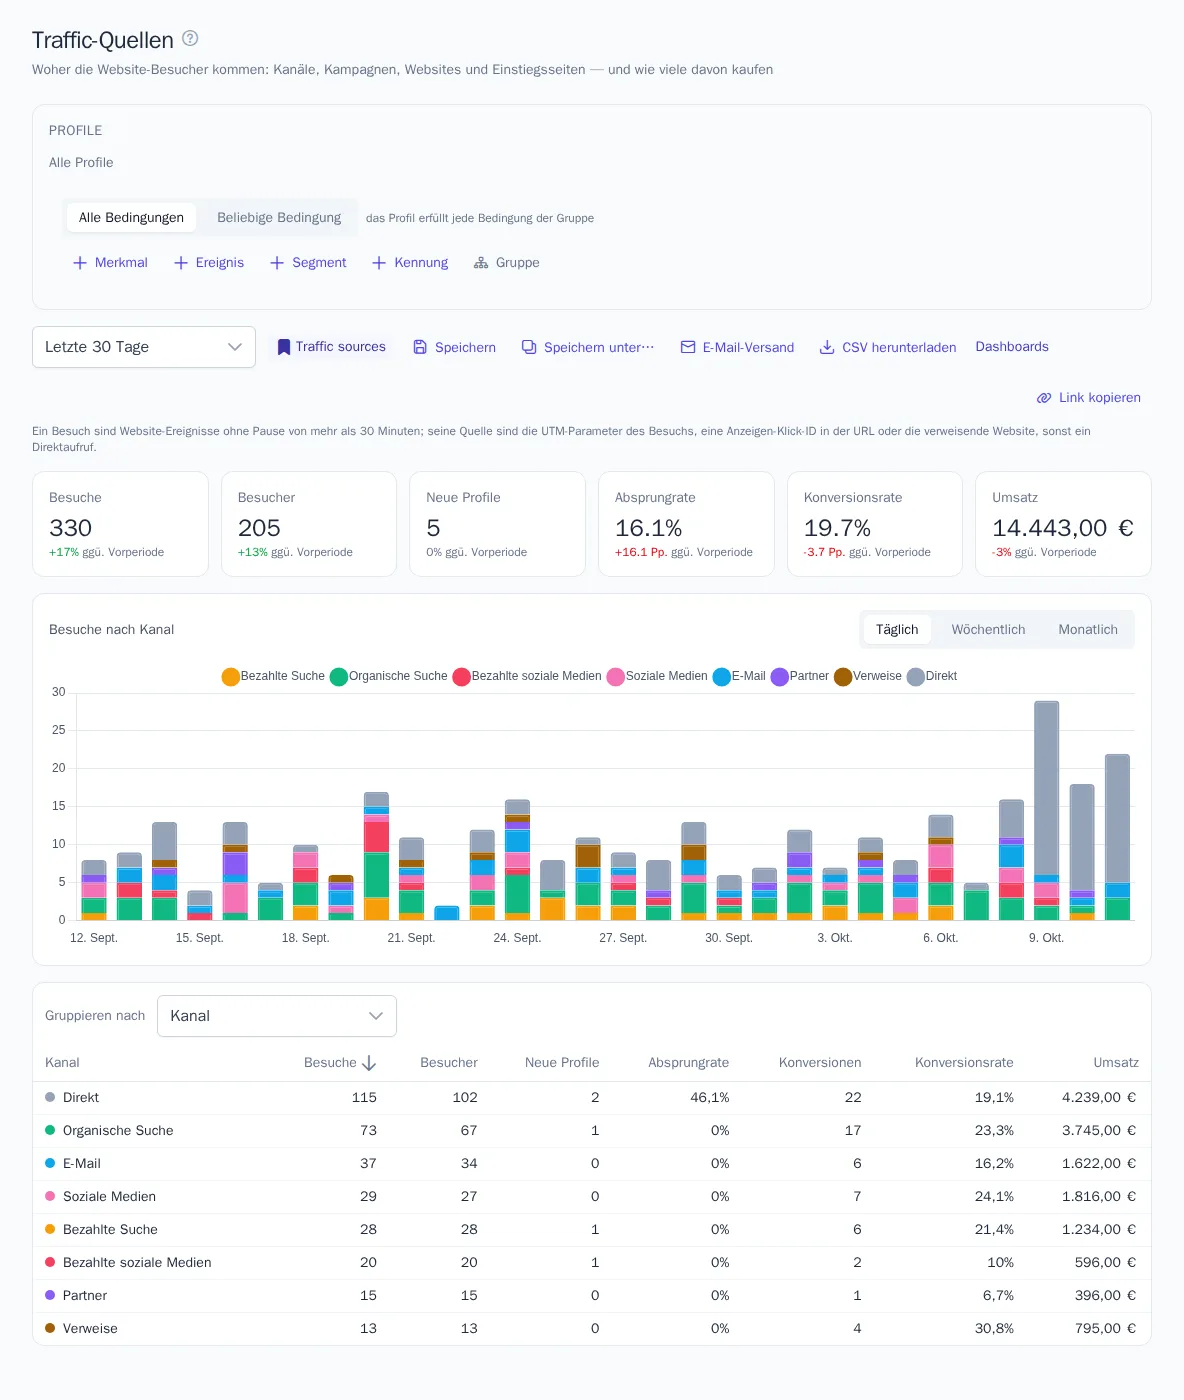Click the Alle Profile label
1184x1400 pixels.
coord(81,163)
